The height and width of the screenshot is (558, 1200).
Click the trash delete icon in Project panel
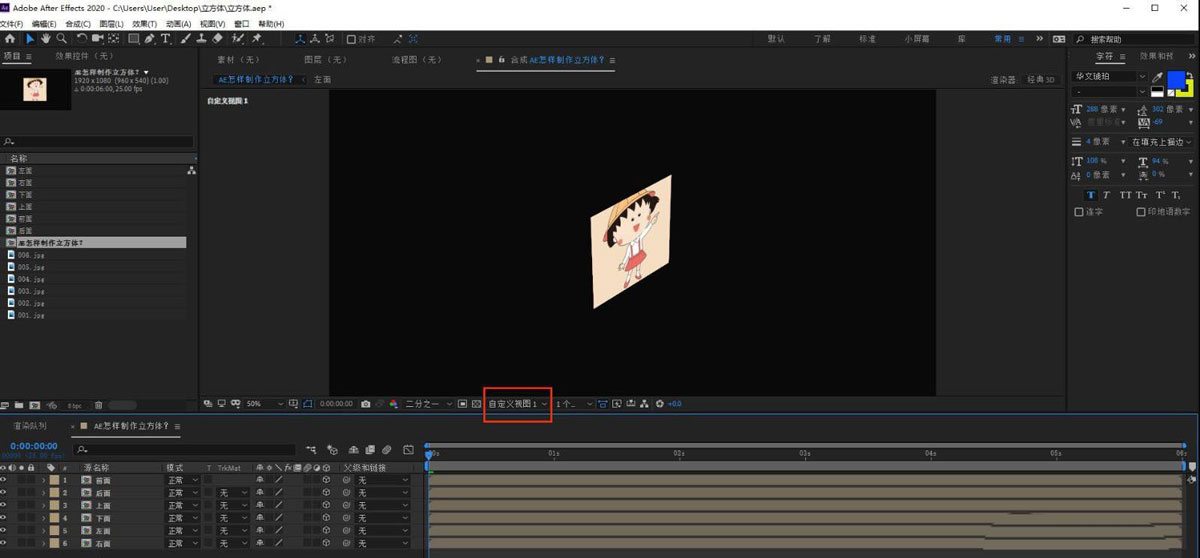(x=98, y=405)
